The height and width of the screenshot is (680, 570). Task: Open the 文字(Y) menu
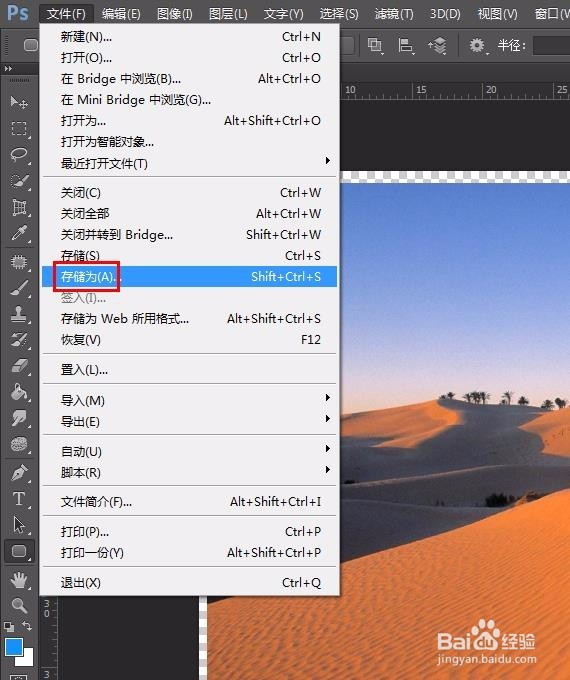pyautogui.click(x=284, y=14)
